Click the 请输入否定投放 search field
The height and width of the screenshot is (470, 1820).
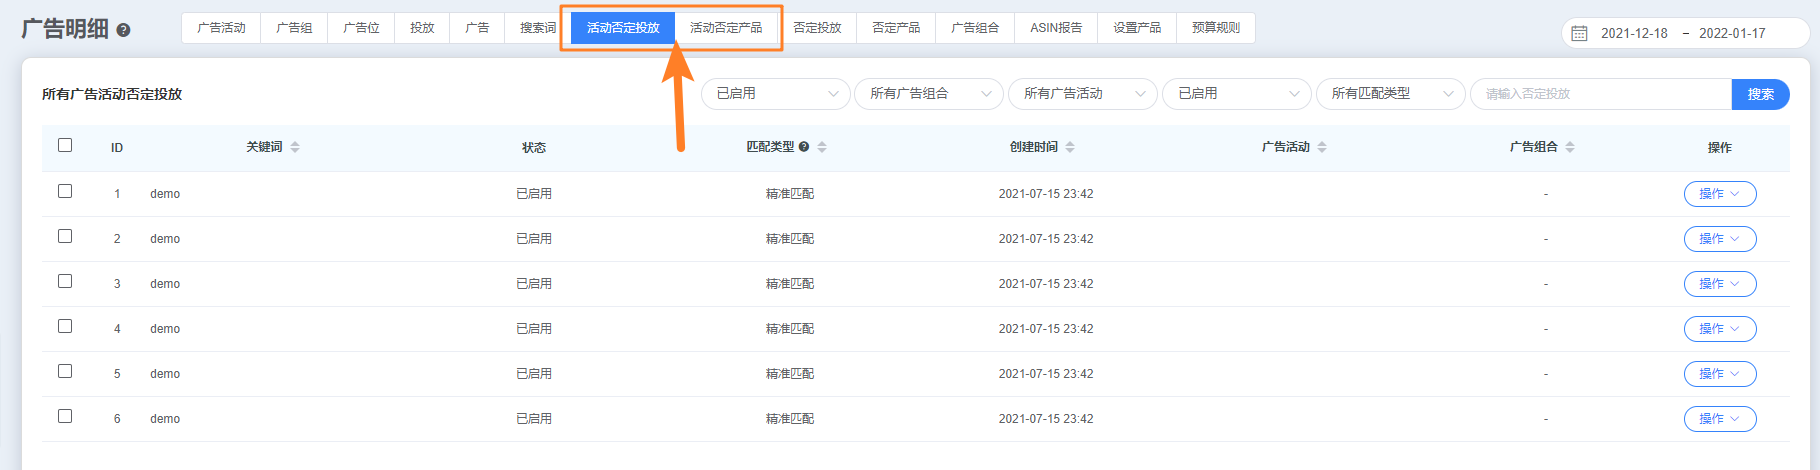pos(1600,94)
